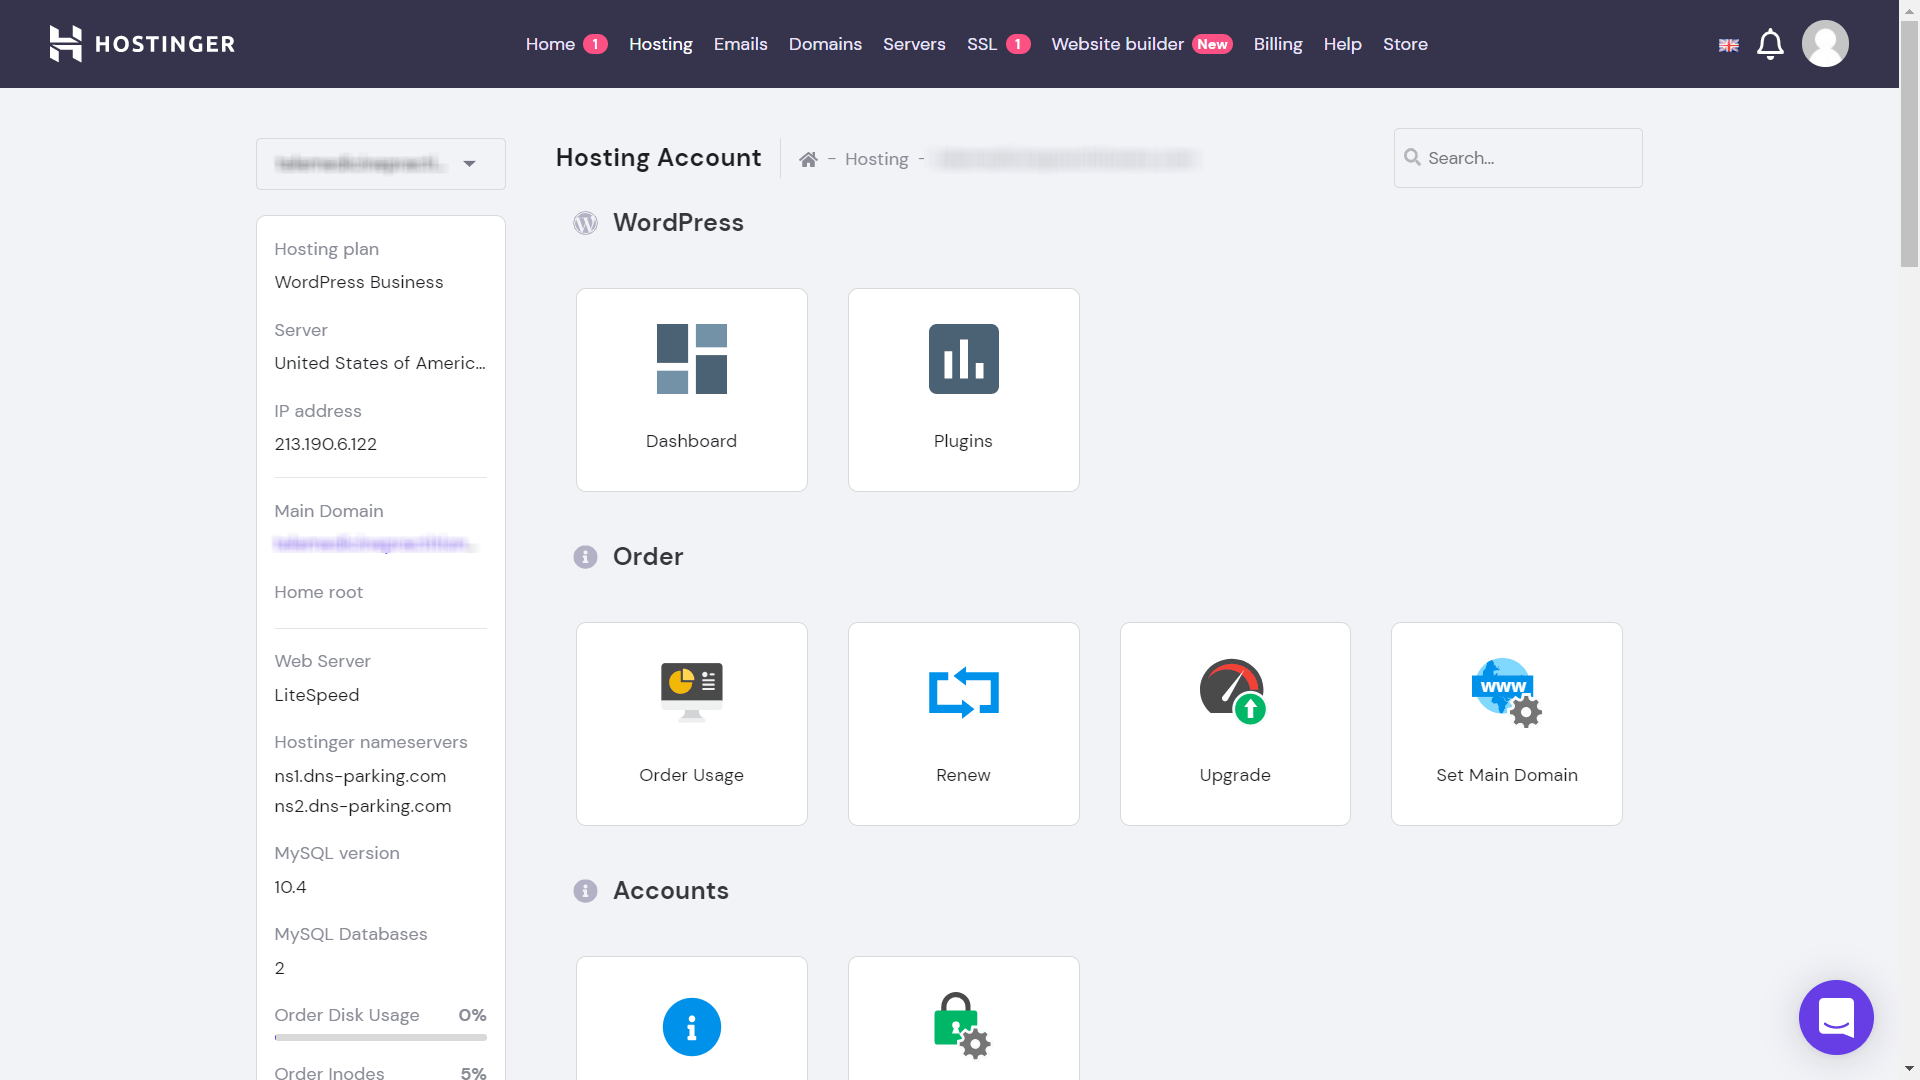Screen dimensions: 1920x1080
Task: Open the WordPress Dashboard tile
Action: pos(691,390)
